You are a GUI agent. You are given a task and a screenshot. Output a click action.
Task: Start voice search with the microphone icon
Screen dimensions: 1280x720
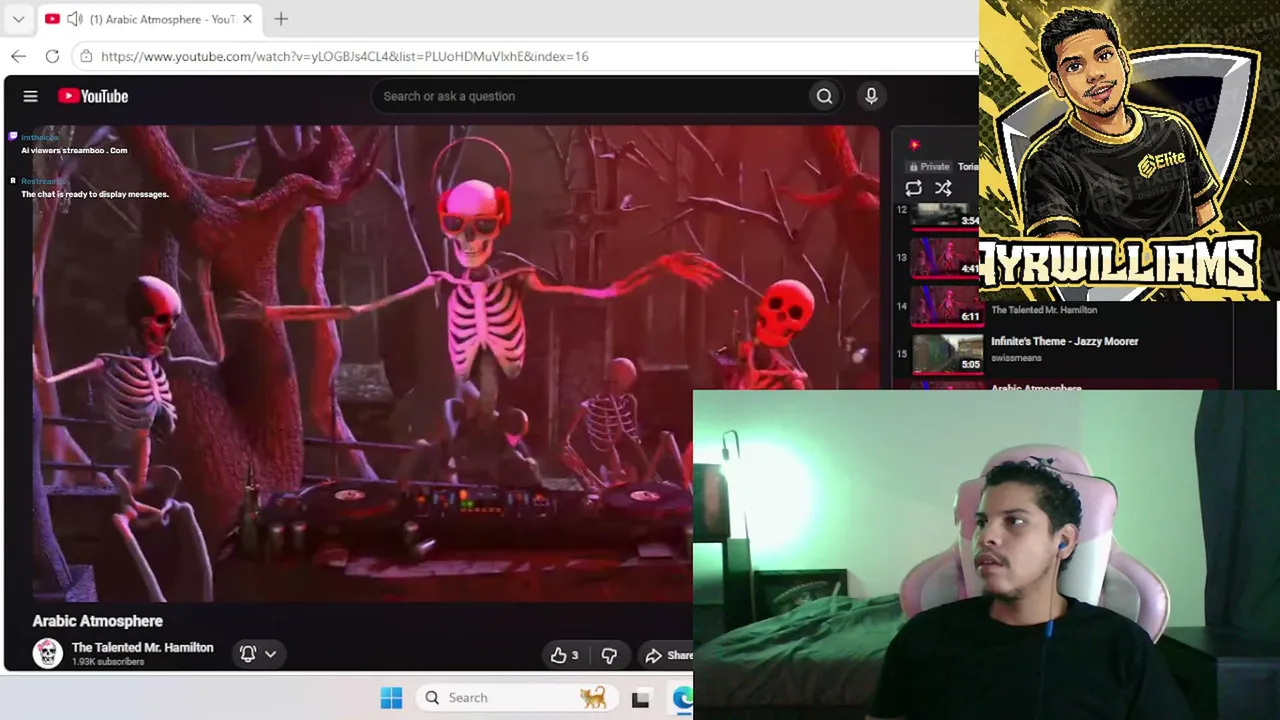(x=871, y=96)
